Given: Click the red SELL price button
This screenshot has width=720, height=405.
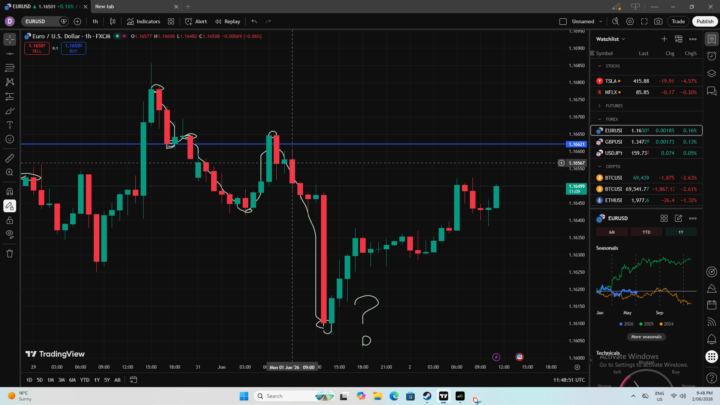Looking at the screenshot, I should point(37,48).
